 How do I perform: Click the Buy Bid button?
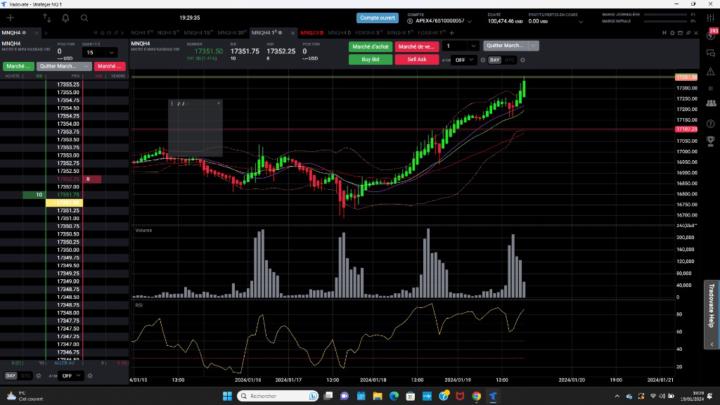(x=370, y=59)
